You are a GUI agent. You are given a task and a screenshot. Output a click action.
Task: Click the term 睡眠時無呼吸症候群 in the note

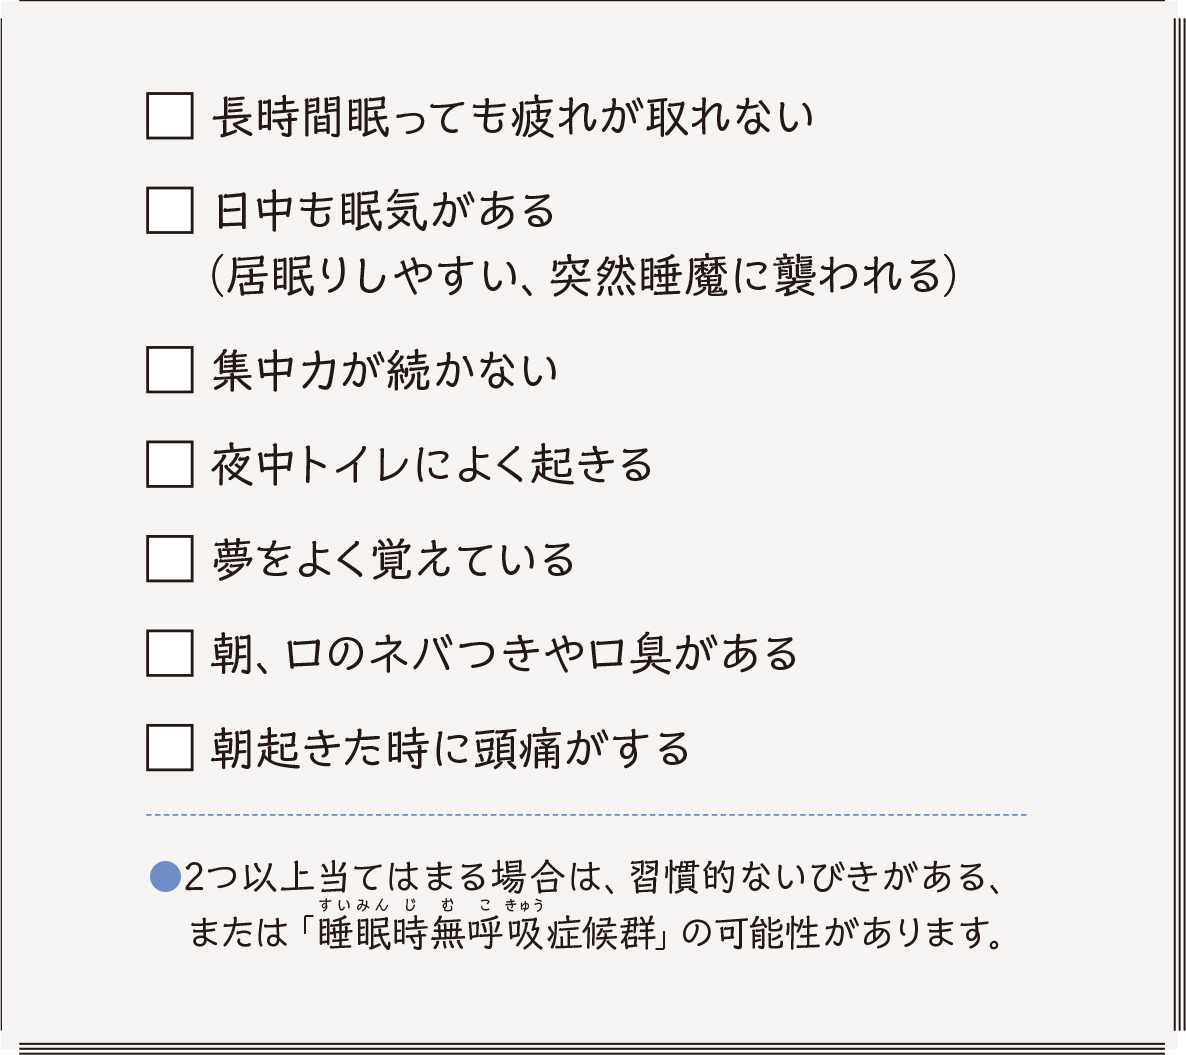[488, 934]
